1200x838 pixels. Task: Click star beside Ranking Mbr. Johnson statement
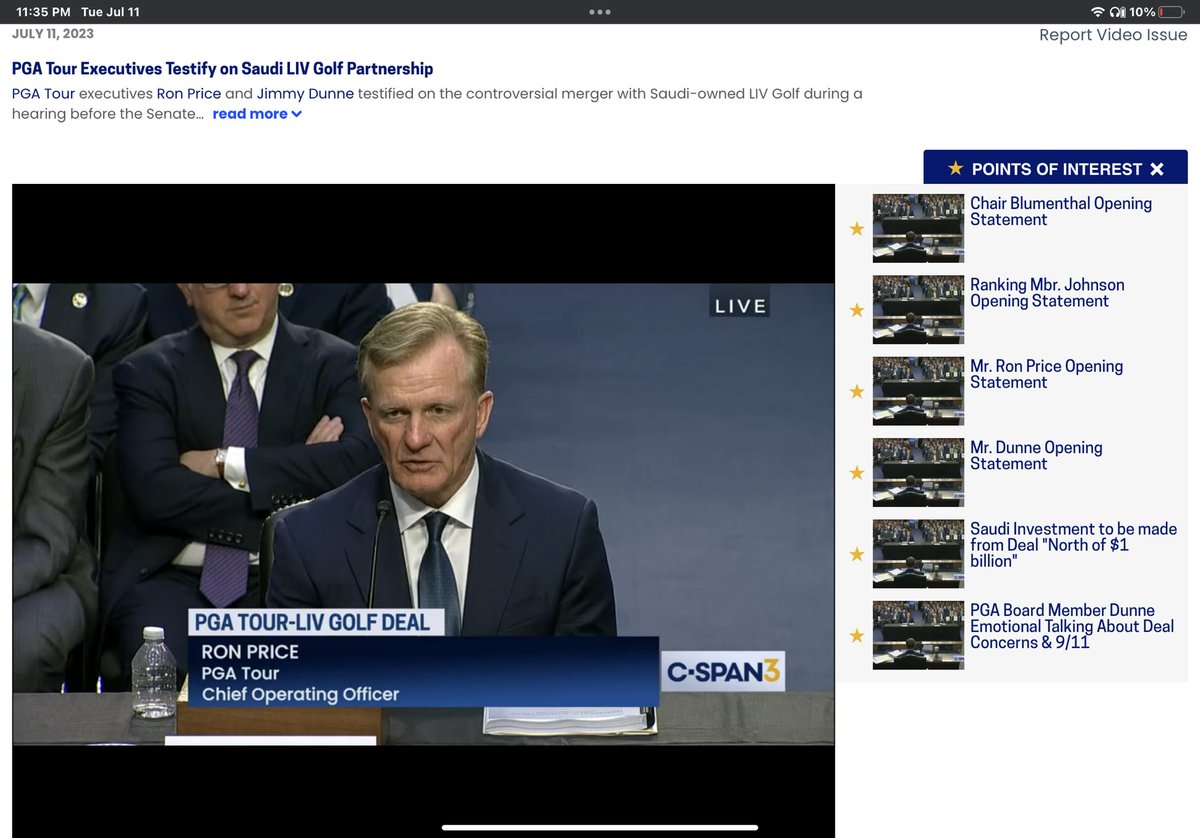click(x=856, y=310)
